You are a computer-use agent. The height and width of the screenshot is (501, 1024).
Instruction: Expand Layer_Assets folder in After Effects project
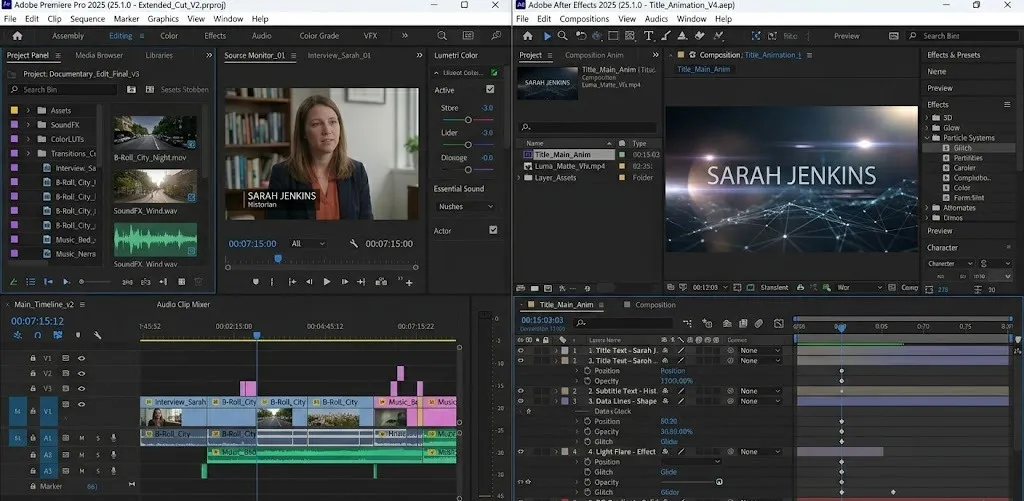(x=519, y=178)
